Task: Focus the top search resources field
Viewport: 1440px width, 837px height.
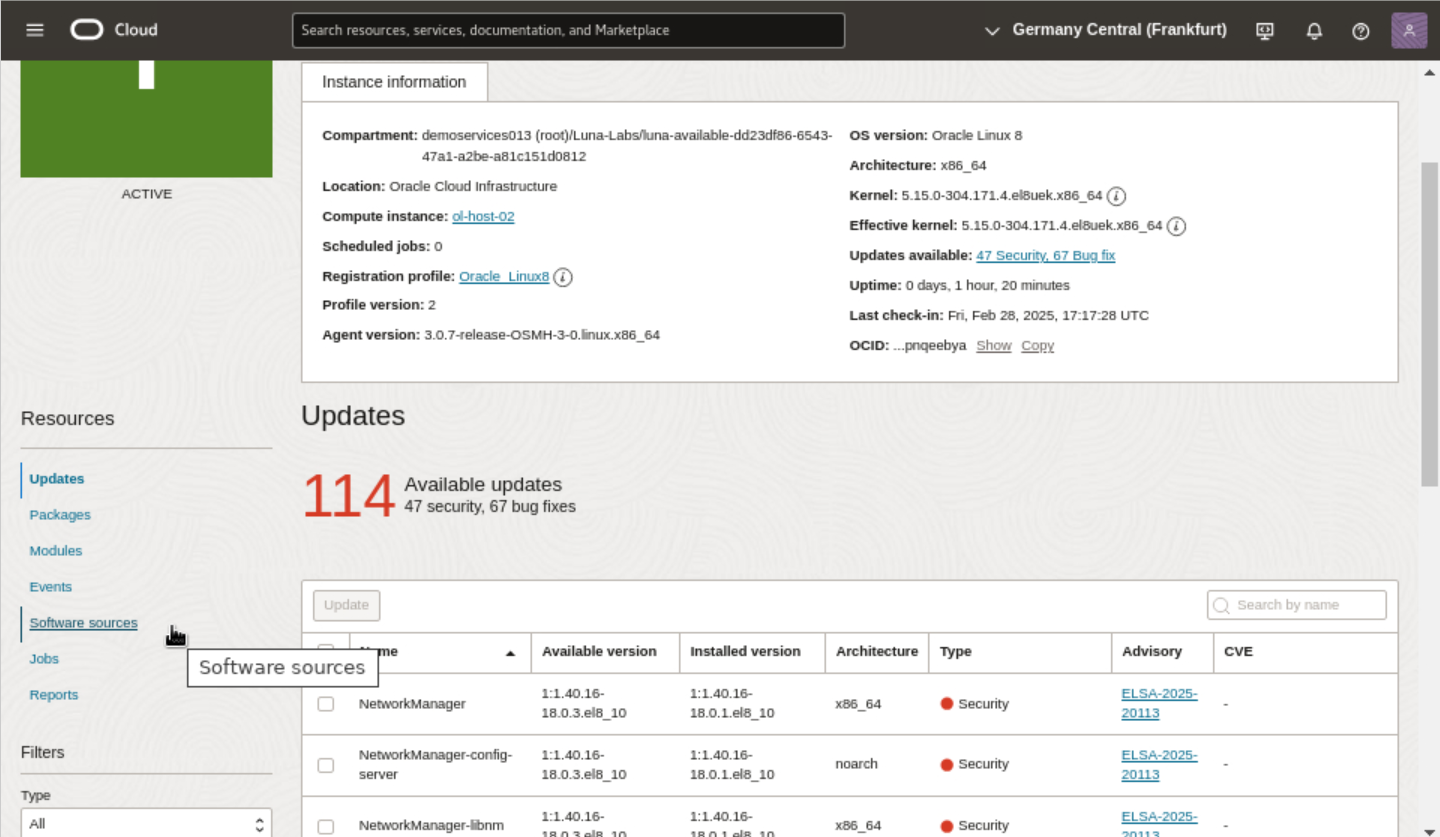Action: [x=568, y=30]
